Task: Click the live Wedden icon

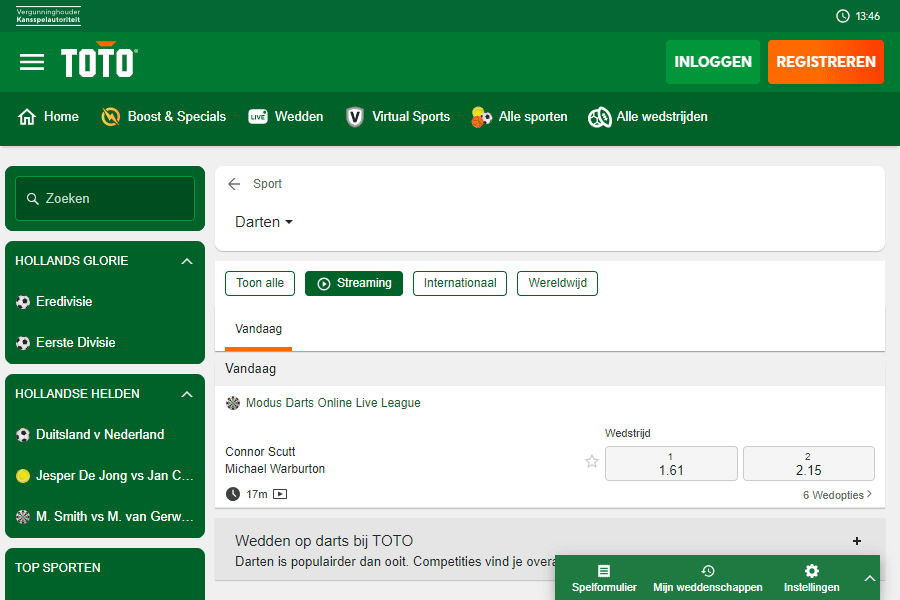Action: (258, 117)
